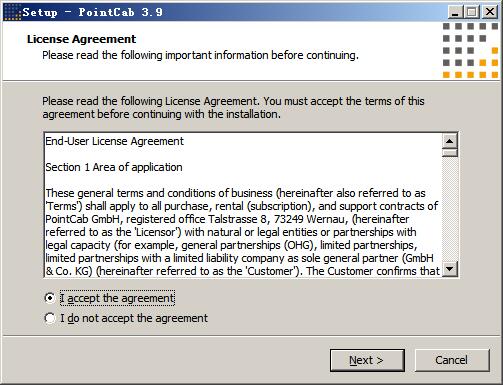Click the 'Section 1 Area of application' line
Viewport: 503px width, 385px height.
tap(114, 167)
